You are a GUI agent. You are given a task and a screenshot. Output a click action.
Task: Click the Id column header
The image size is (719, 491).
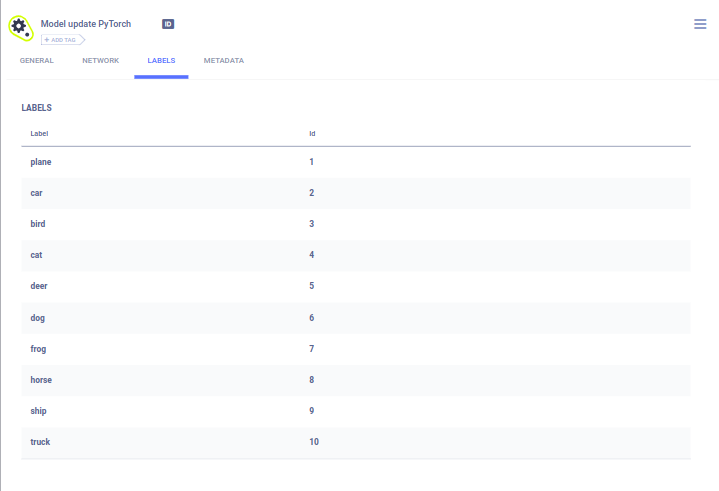pyautogui.click(x=312, y=133)
